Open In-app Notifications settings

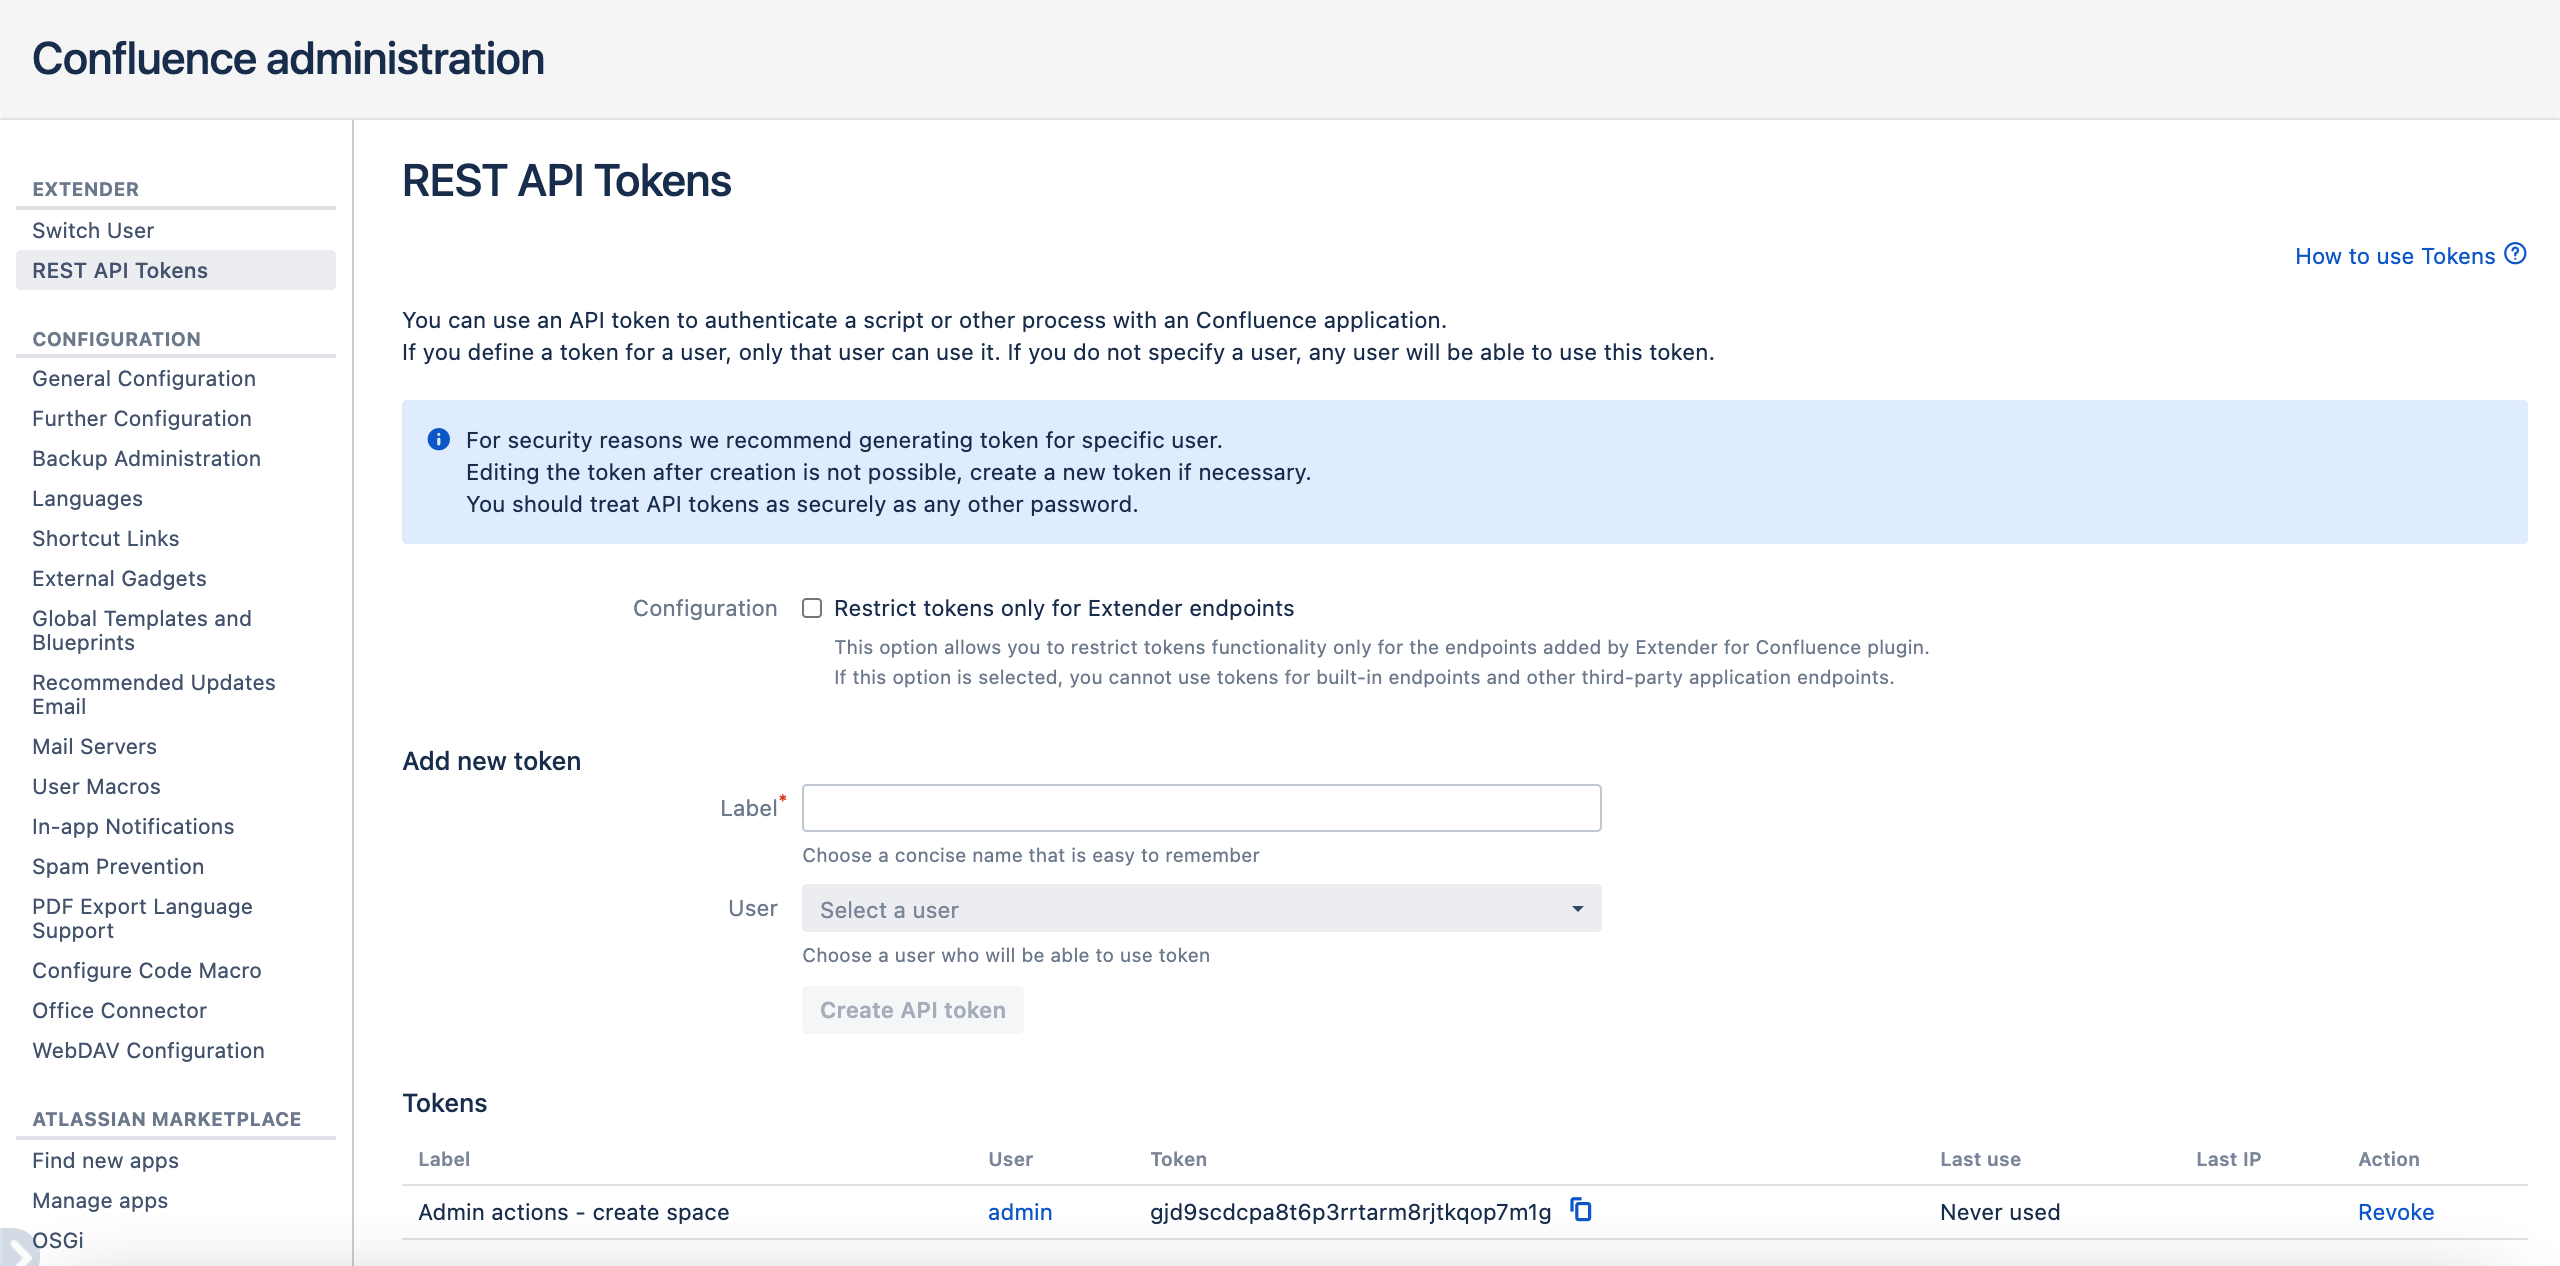click(133, 826)
